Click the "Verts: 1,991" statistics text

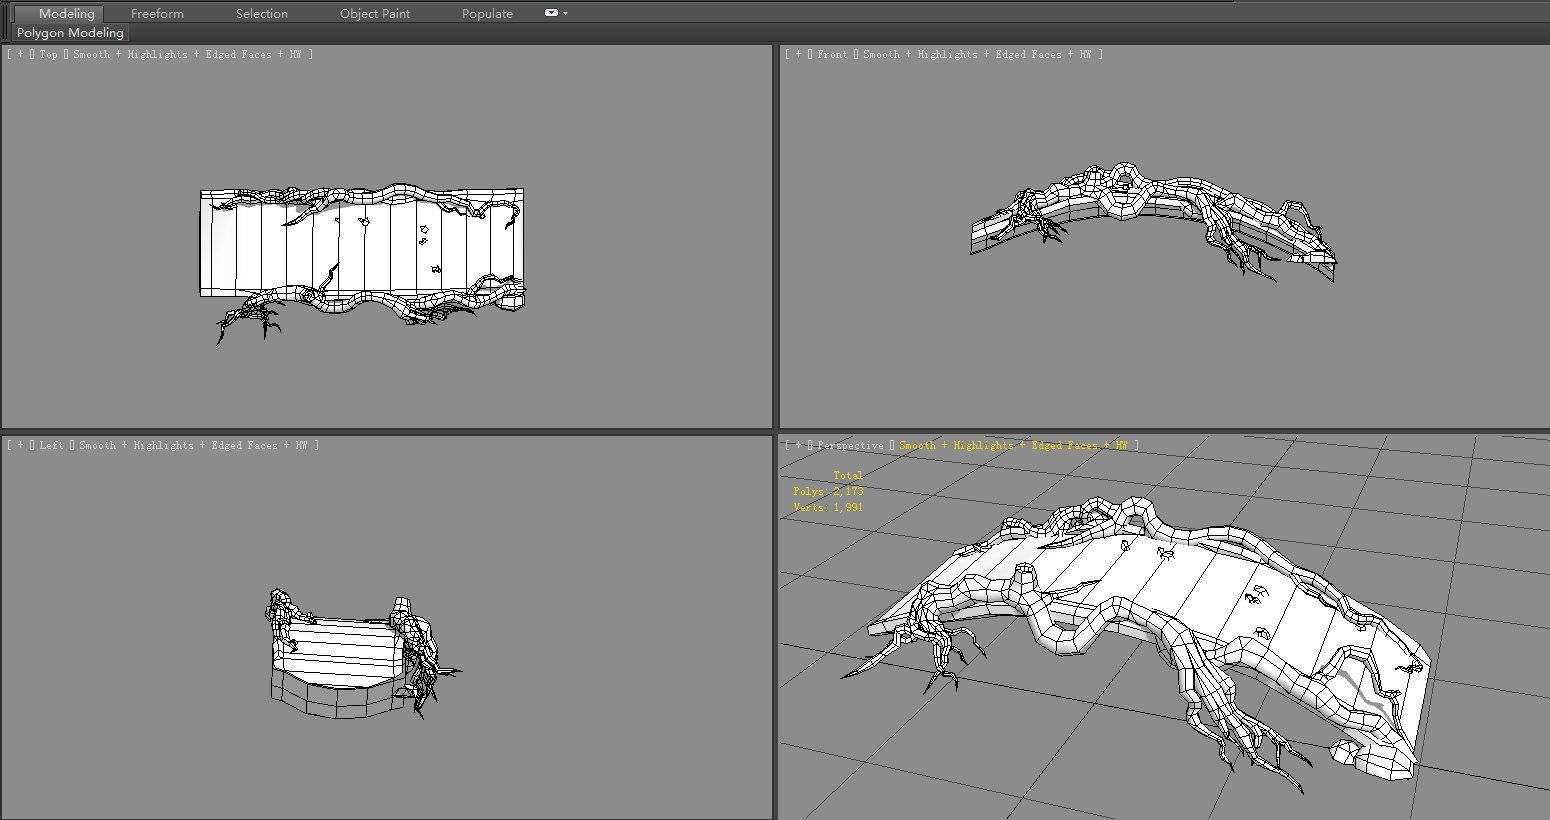click(x=828, y=507)
